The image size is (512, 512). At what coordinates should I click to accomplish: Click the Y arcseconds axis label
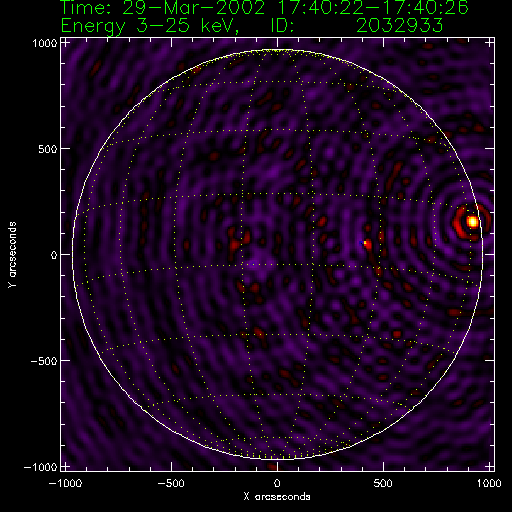(12, 254)
